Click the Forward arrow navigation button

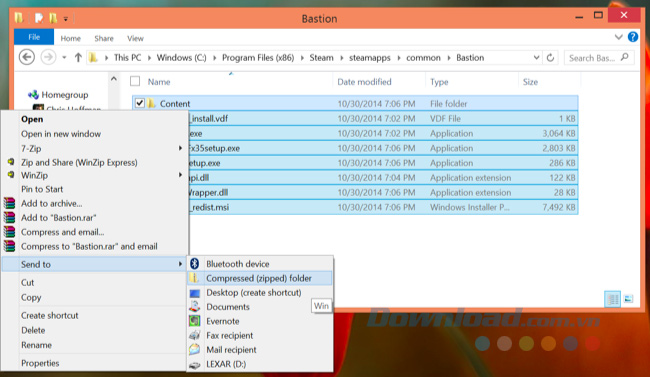click(48, 57)
